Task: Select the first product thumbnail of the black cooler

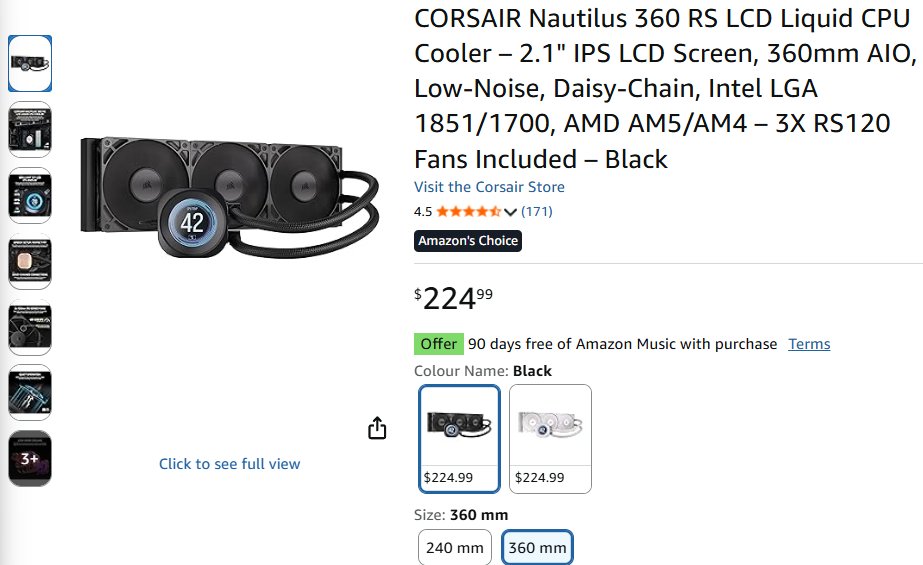Action: (30, 64)
